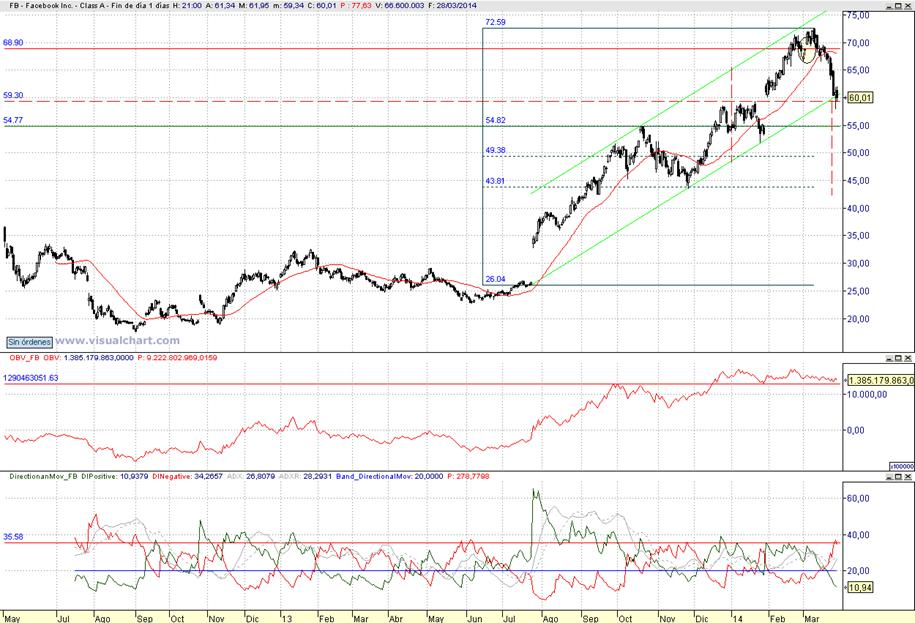Click the 35.58 directional line label
Image resolution: width=915 pixels, height=623 pixels.
tap(13, 537)
